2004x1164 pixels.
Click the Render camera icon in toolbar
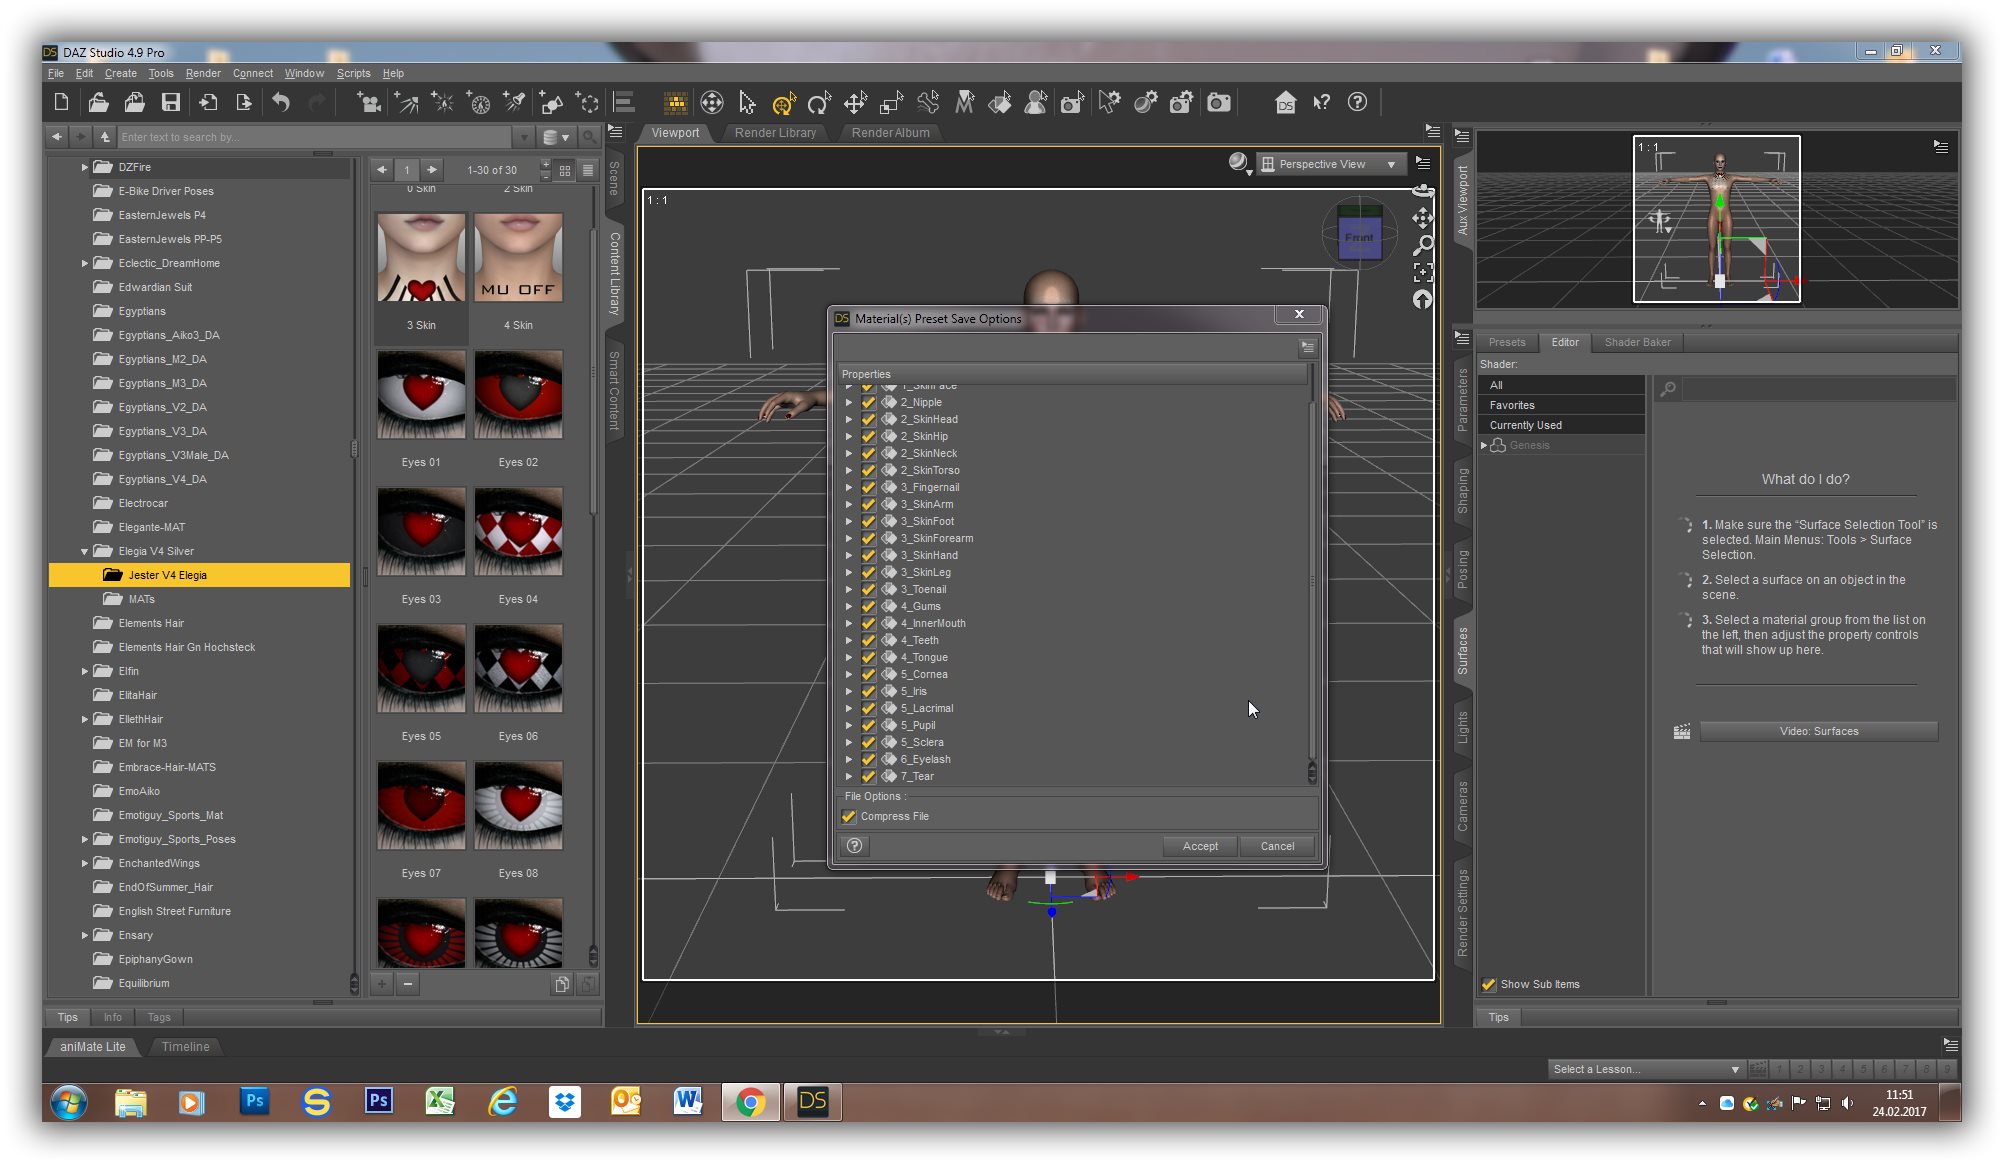tap(1218, 102)
